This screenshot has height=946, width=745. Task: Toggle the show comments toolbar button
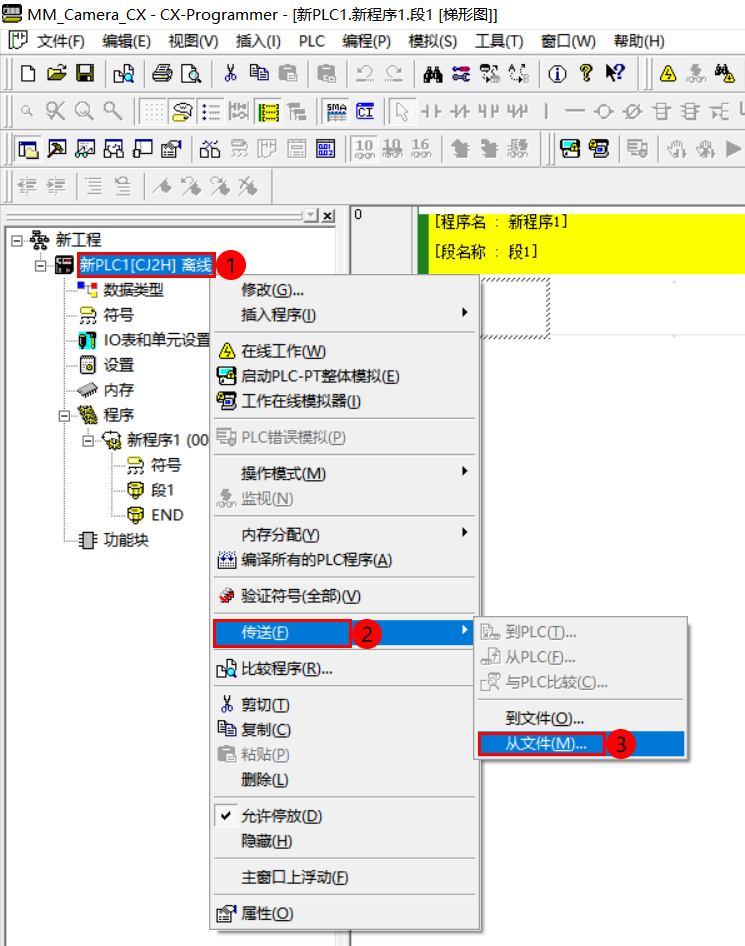(182, 112)
